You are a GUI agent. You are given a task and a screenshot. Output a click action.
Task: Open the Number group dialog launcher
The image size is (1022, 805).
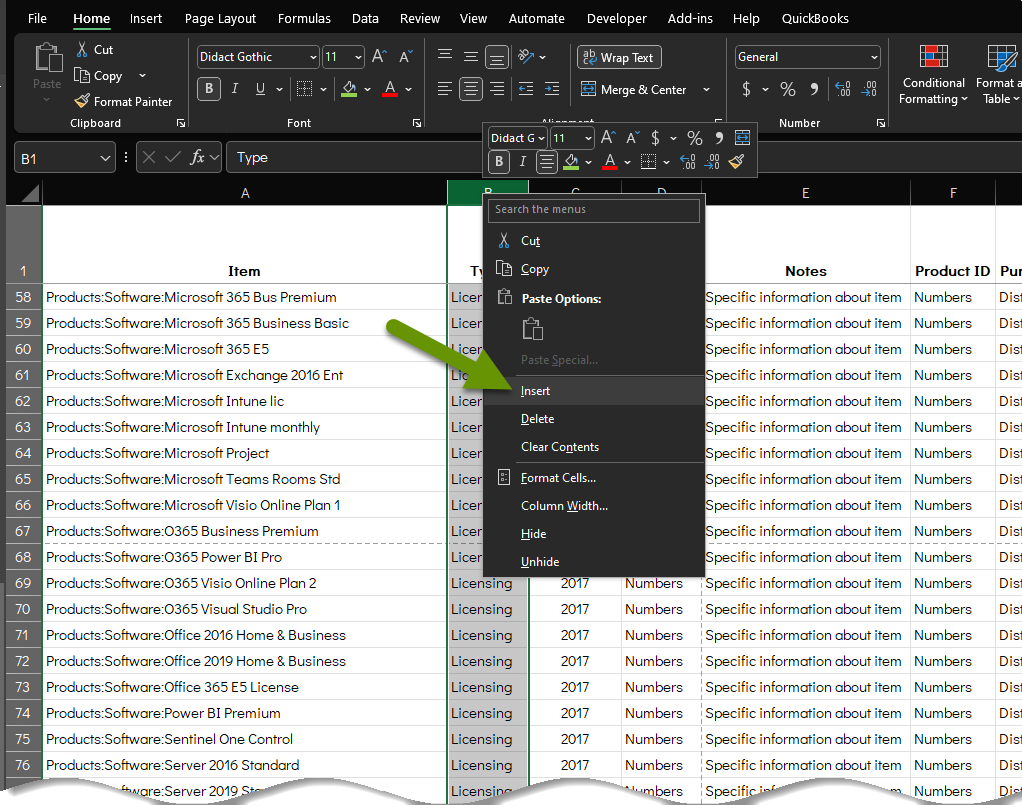pyautogui.click(x=880, y=123)
